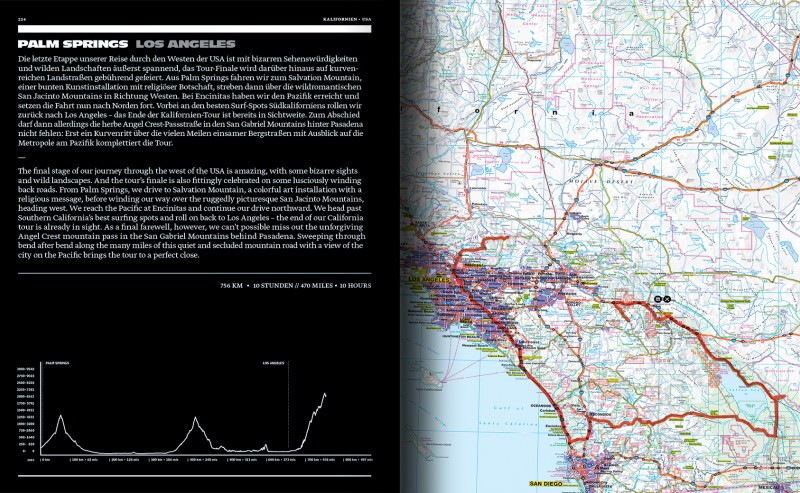Click the Escondido label on the map
This screenshot has height=493, width=800.
(x=601, y=414)
